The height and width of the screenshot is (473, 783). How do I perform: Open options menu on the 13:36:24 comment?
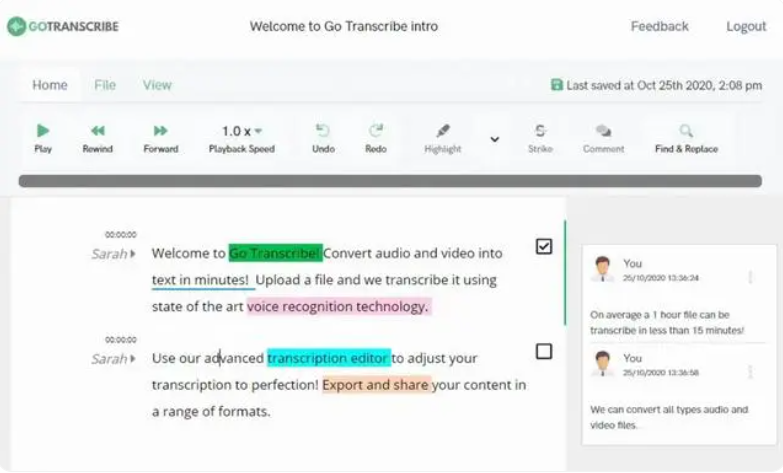point(750,277)
